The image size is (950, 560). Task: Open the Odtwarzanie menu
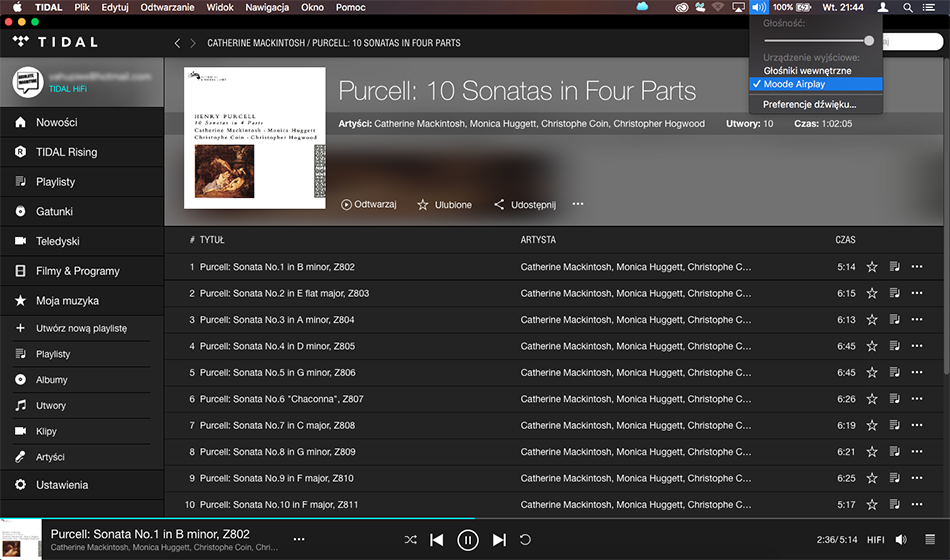pyautogui.click(x=167, y=7)
